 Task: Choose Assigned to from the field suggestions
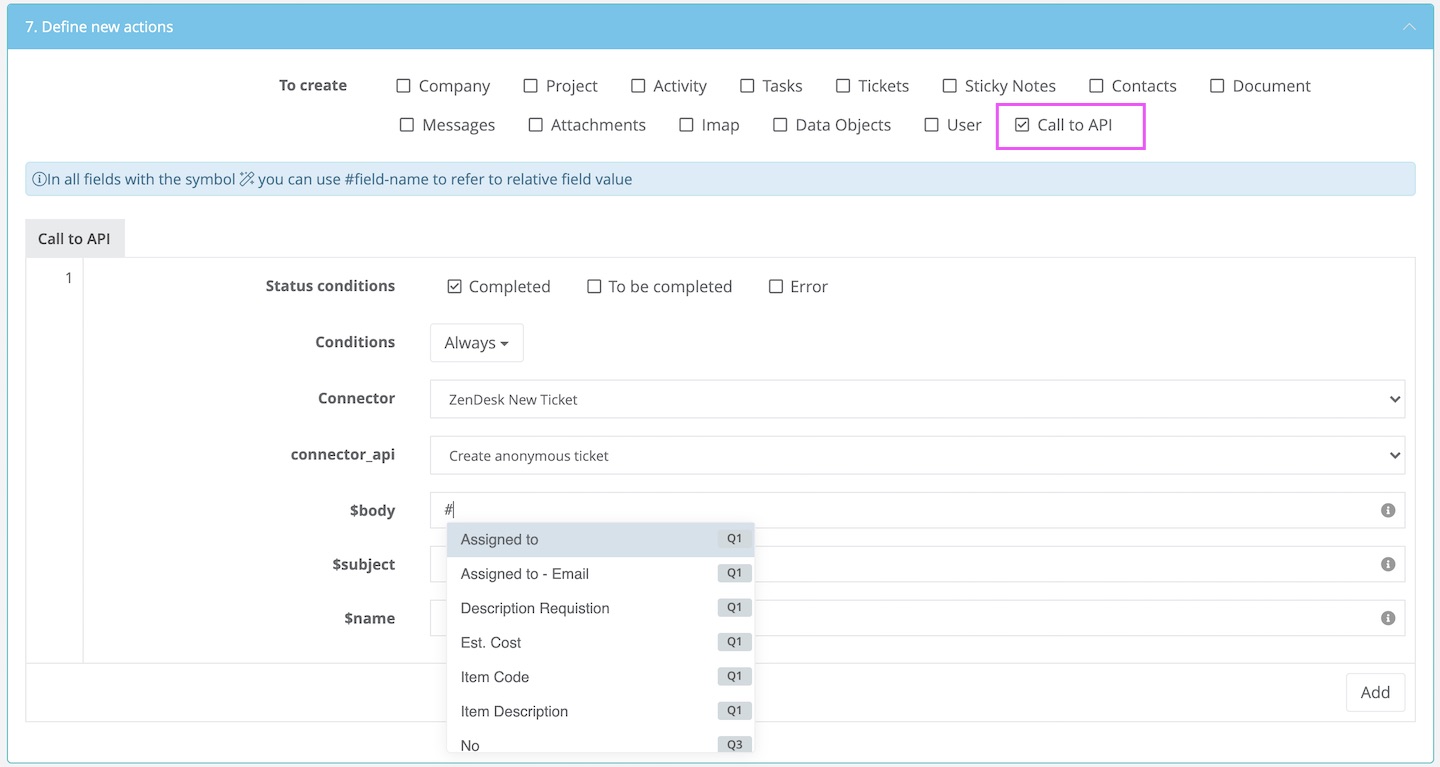499,539
